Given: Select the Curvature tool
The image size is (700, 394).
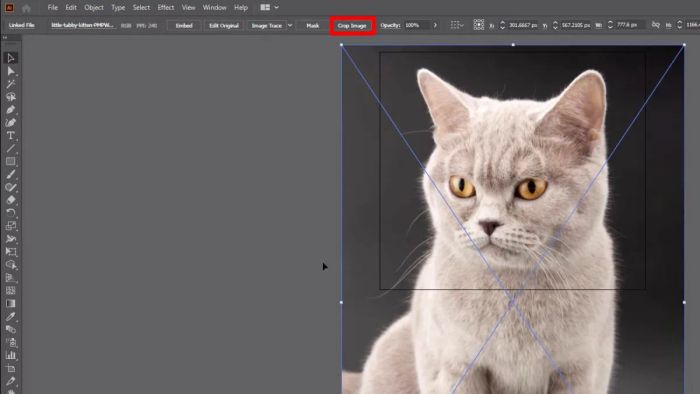Looking at the screenshot, I should coord(11,123).
